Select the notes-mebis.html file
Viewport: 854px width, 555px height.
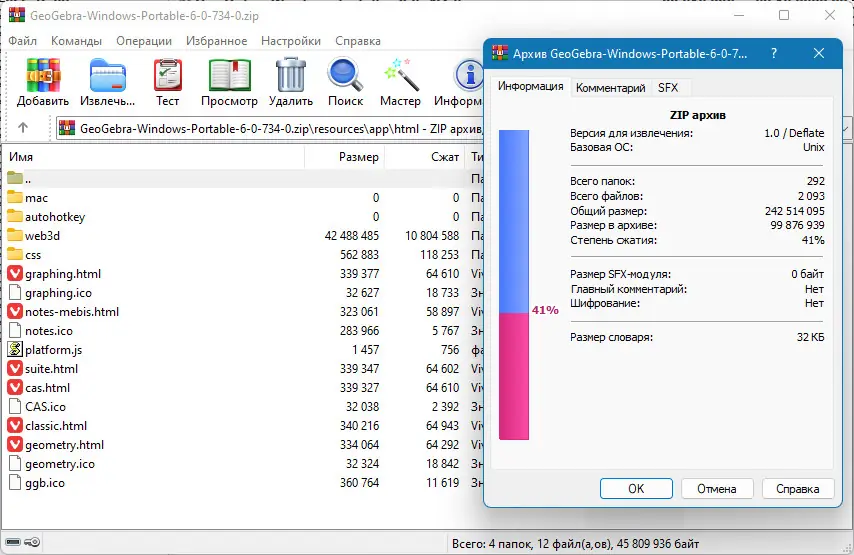coord(71,312)
